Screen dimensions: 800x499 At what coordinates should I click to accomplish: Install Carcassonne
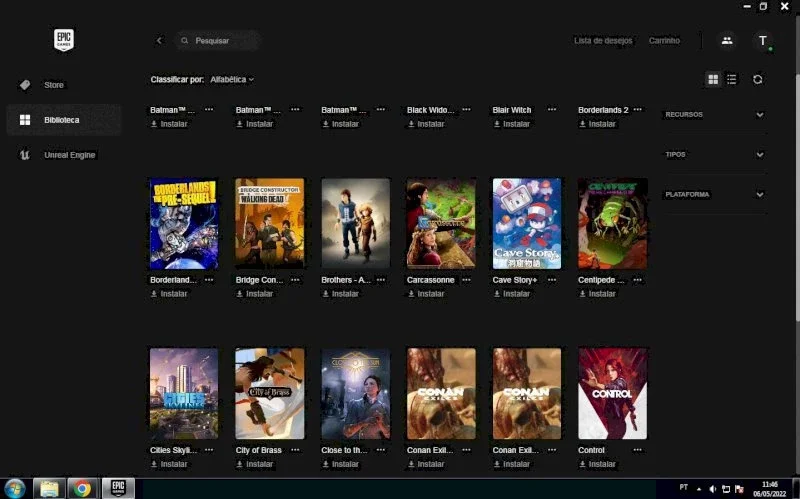[x=426, y=294]
